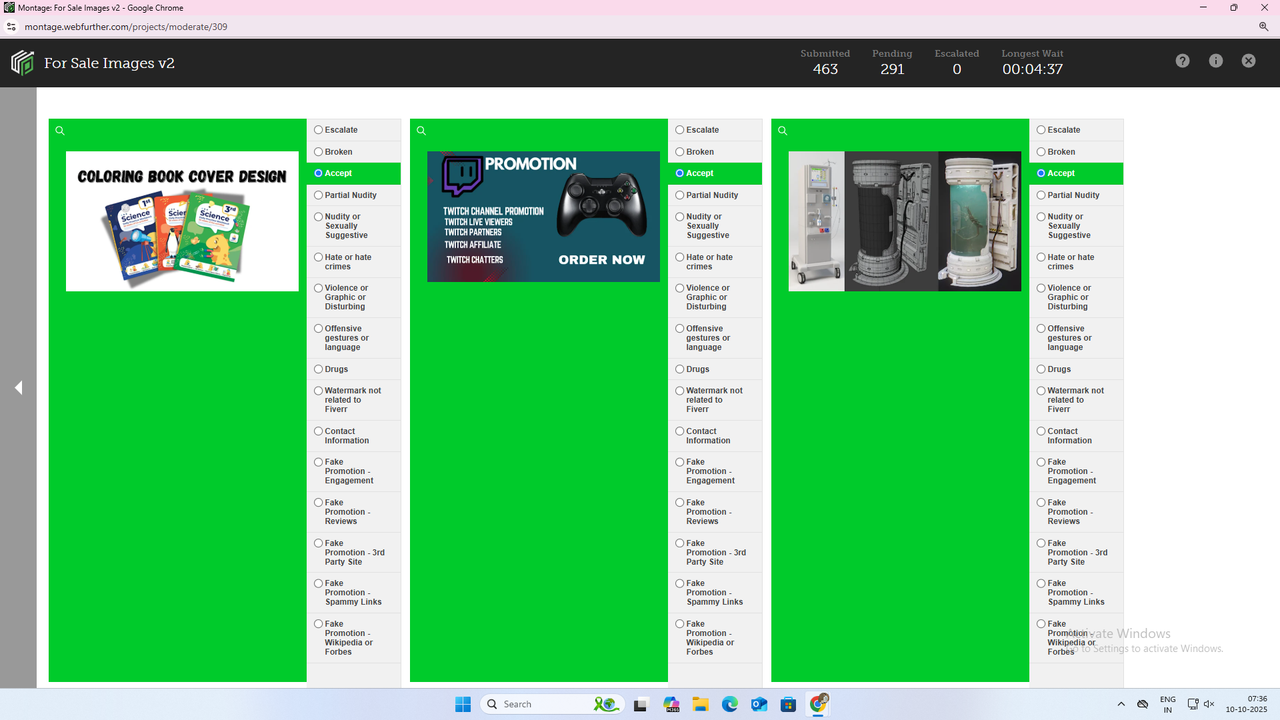Image resolution: width=1280 pixels, height=720 pixels.
Task: Open site settings icon in address bar
Action: pyautogui.click(x=12, y=27)
